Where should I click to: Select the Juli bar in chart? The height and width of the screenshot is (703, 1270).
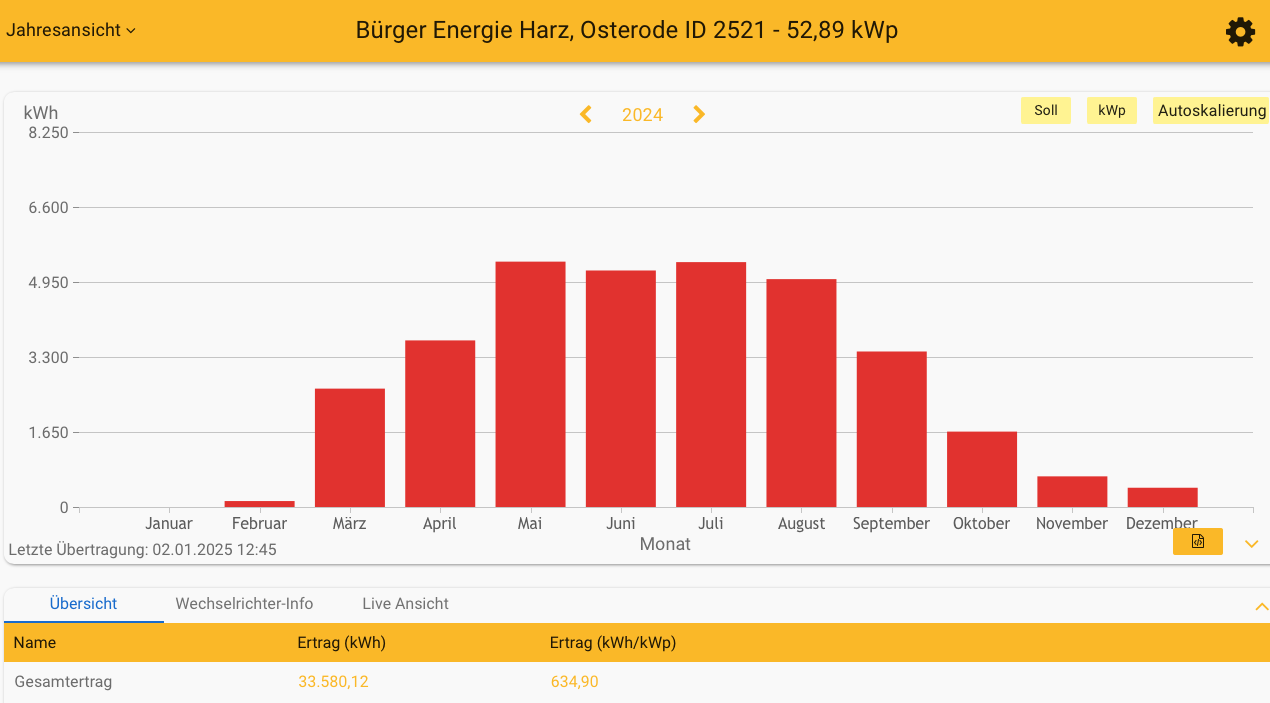711,385
